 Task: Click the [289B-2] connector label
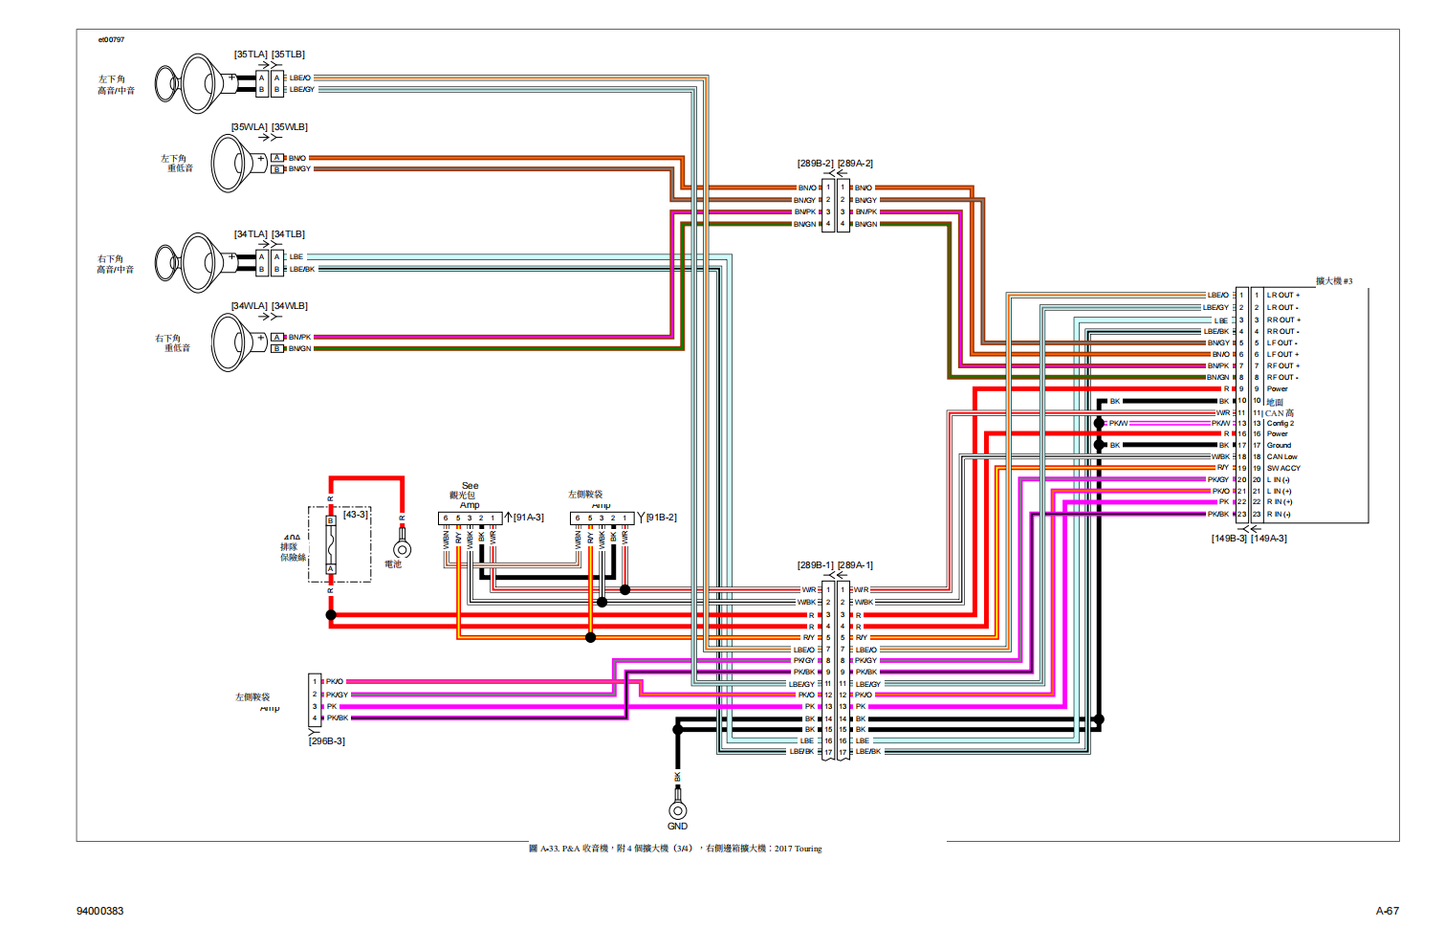click(x=815, y=163)
